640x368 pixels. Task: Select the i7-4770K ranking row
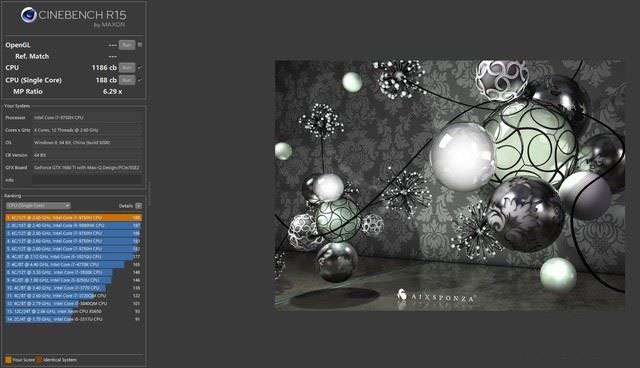click(73, 265)
